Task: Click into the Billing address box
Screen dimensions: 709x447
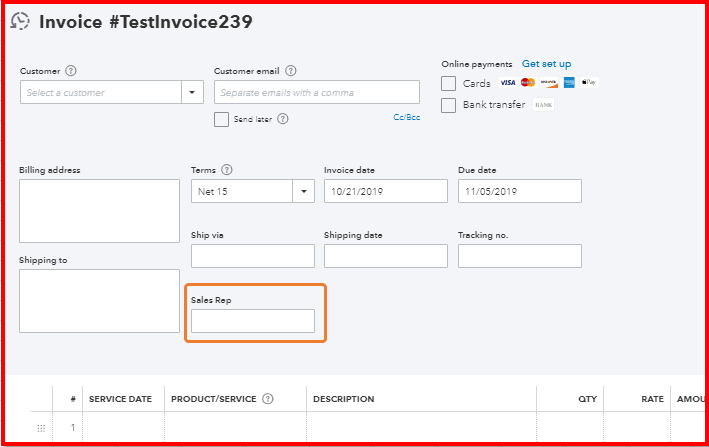Action: pyautogui.click(x=99, y=211)
